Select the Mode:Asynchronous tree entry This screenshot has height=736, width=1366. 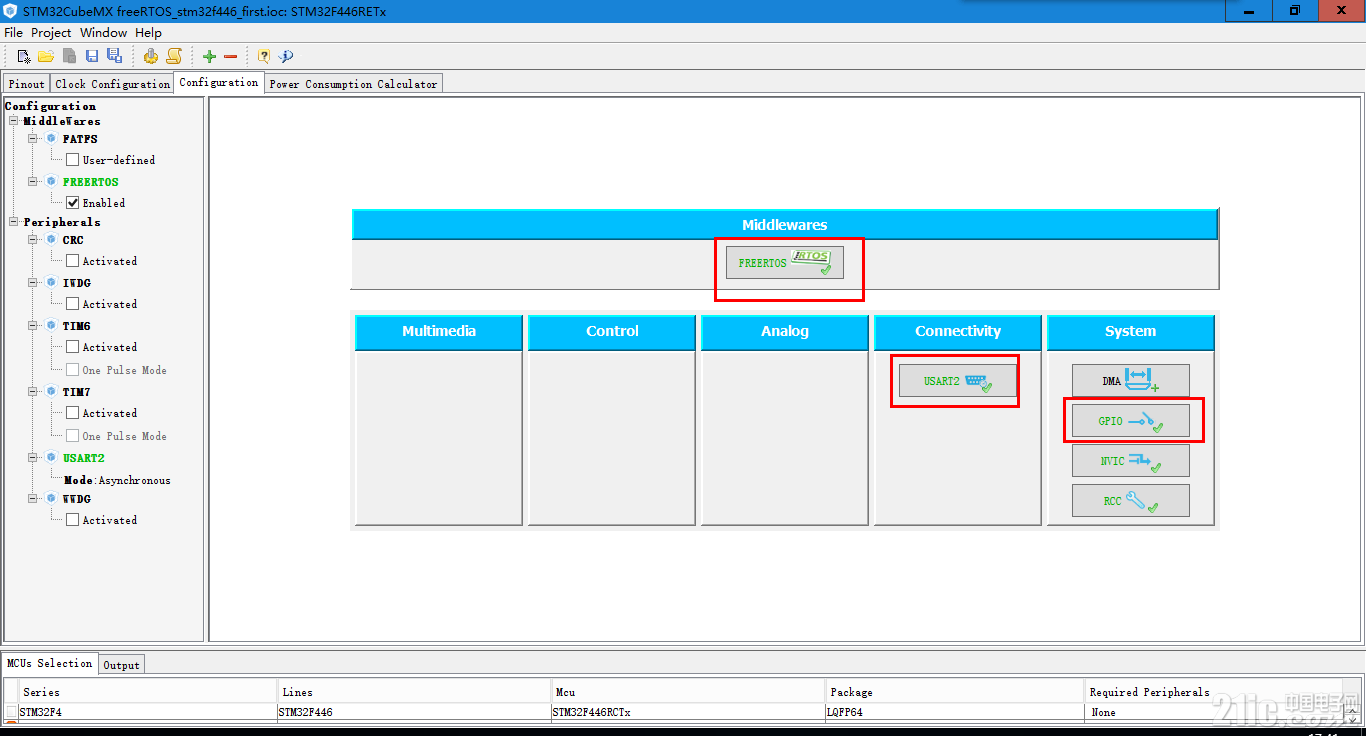click(117, 480)
